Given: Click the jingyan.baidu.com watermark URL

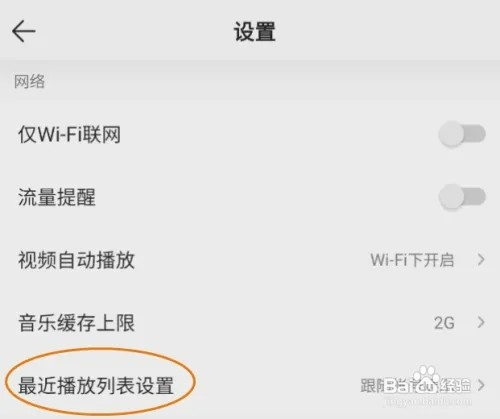Looking at the screenshot, I should [428, 401].
